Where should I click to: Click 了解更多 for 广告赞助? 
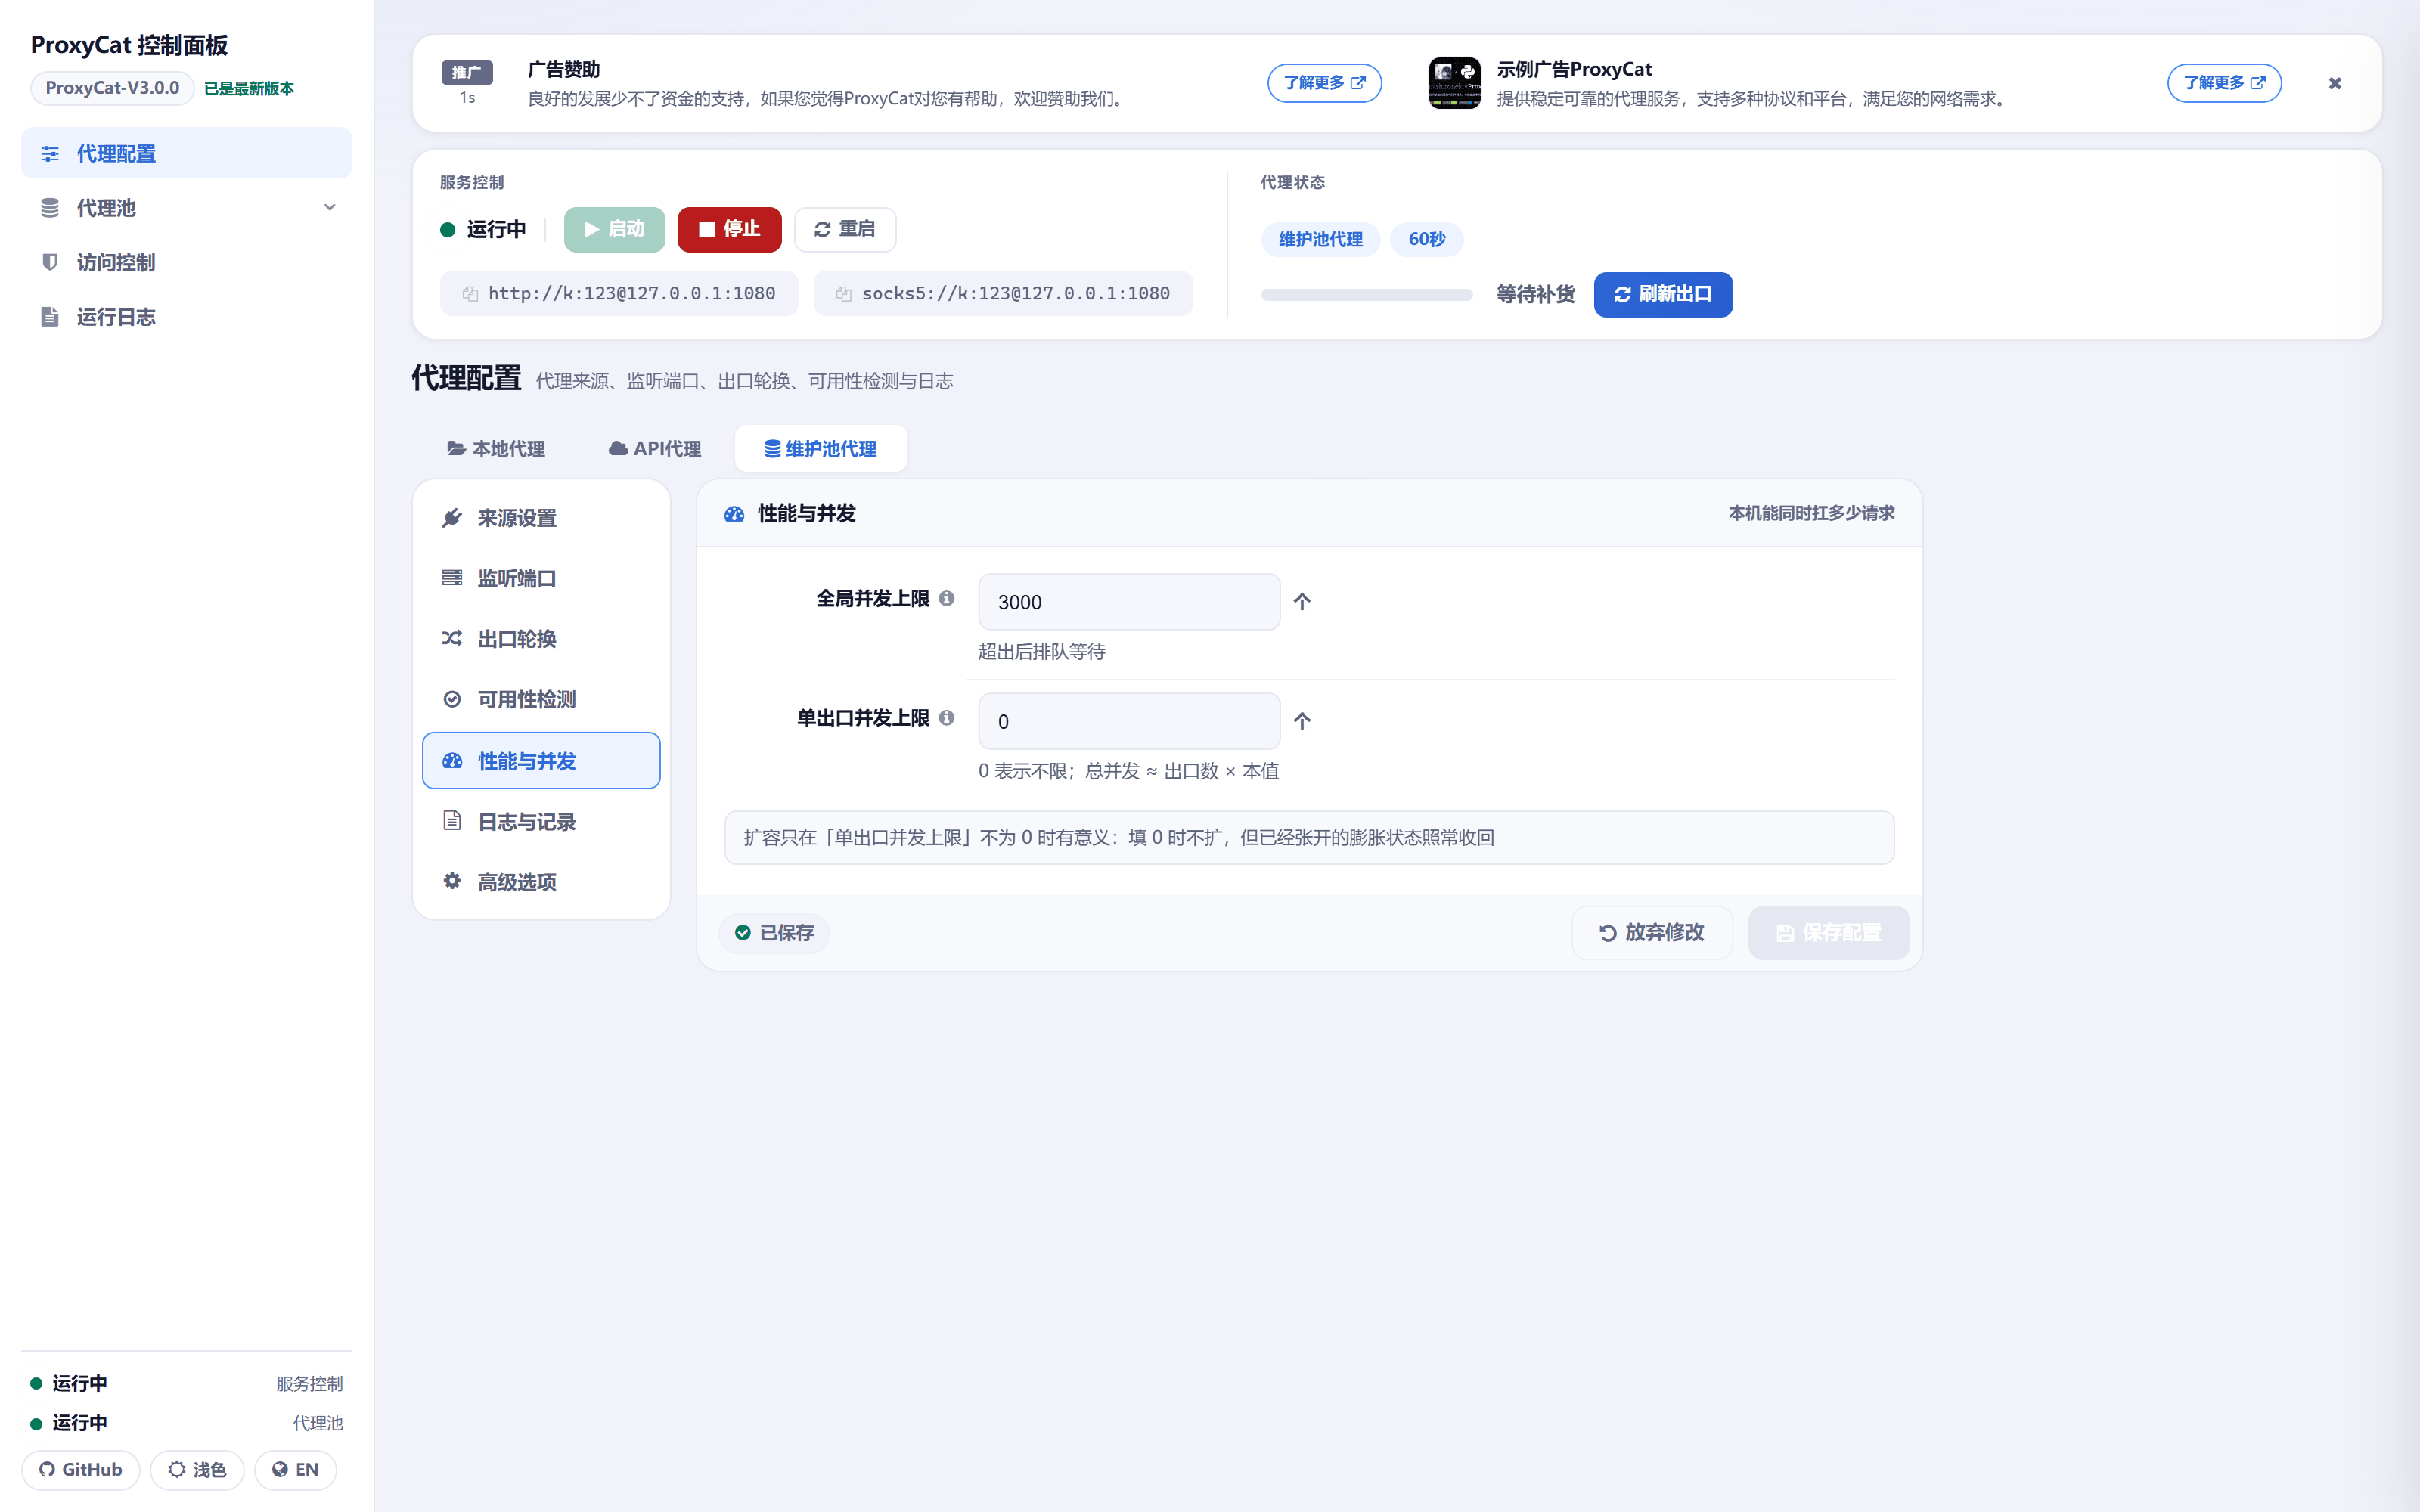[1324, 83]
